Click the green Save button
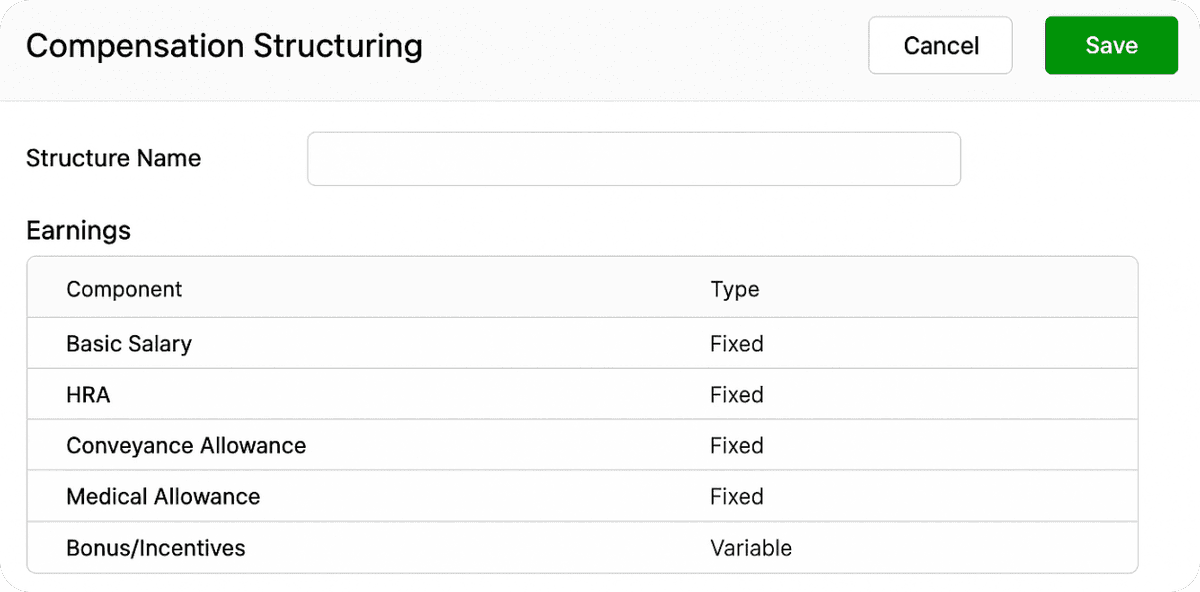This screenshot has width=1200, height=592. coord(1111,46)
